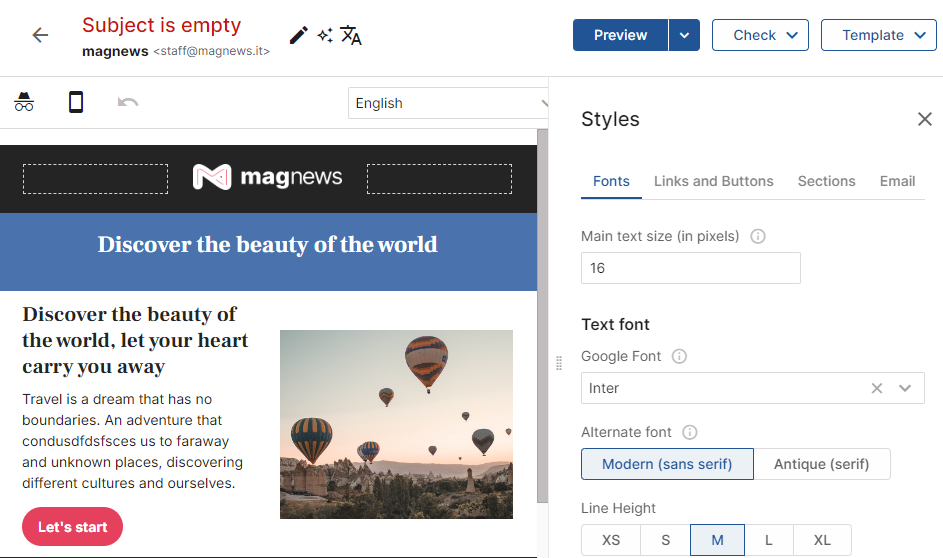Screen dimensions: 943x558
Task: Click the magnews sender name
Action: [115, 51]
